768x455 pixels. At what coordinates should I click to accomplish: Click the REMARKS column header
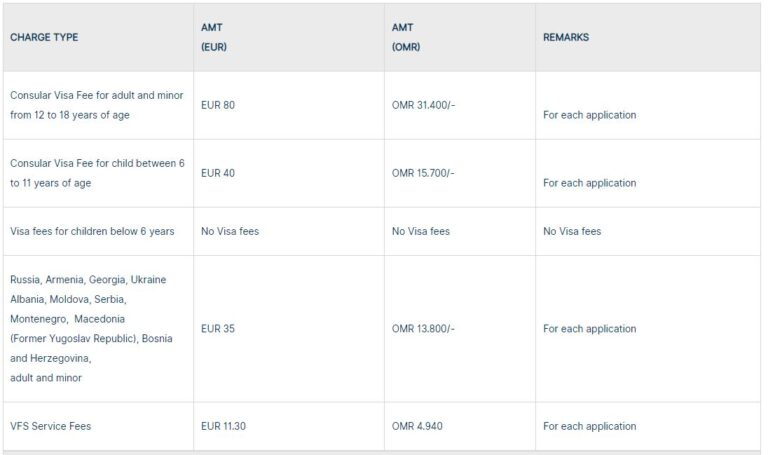[566, 37]
